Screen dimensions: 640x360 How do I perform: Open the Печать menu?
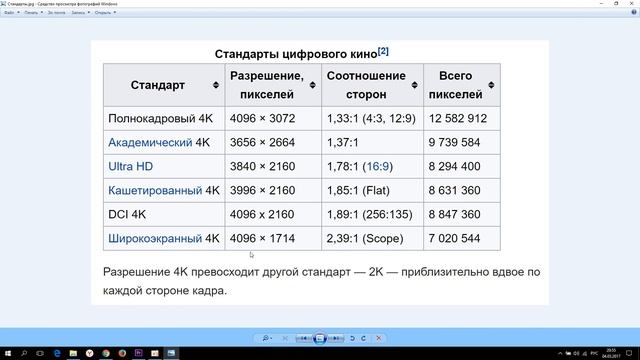click(x=33, y=13)
